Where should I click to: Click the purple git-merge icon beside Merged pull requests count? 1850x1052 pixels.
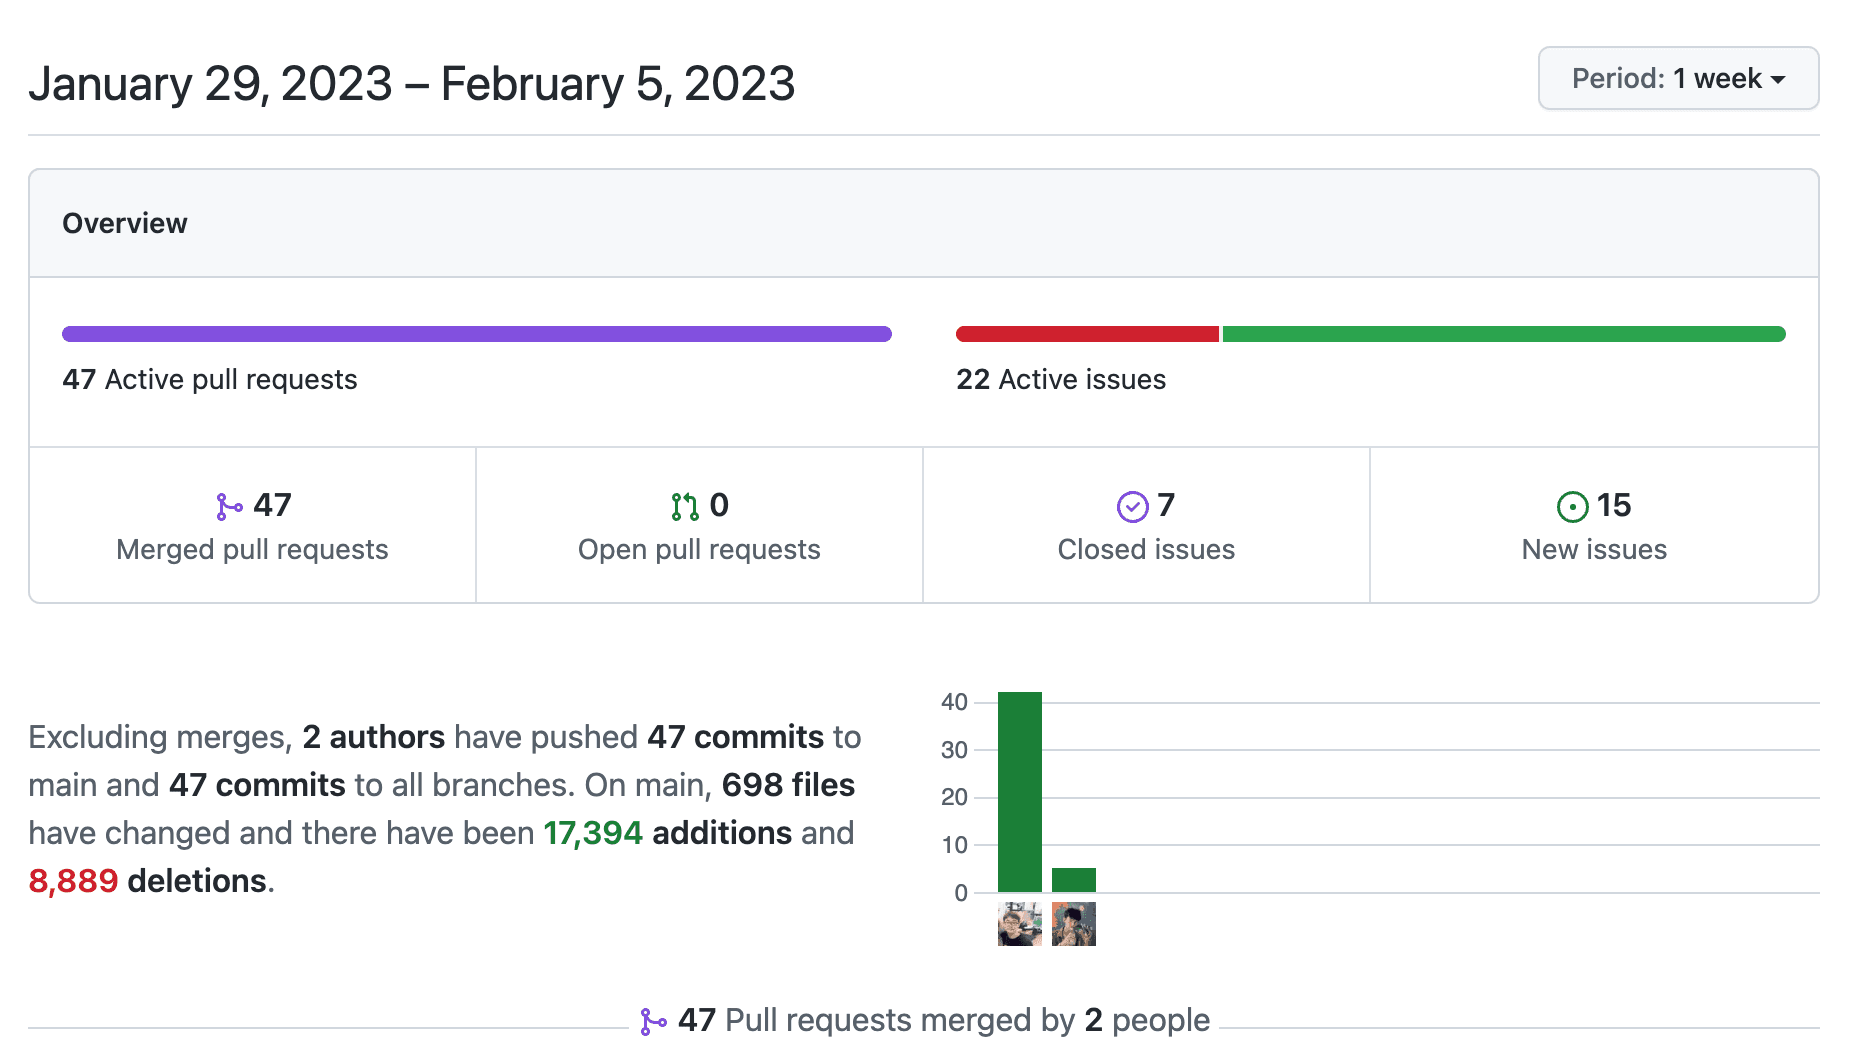pyautogui.click(x=229, y=507)
